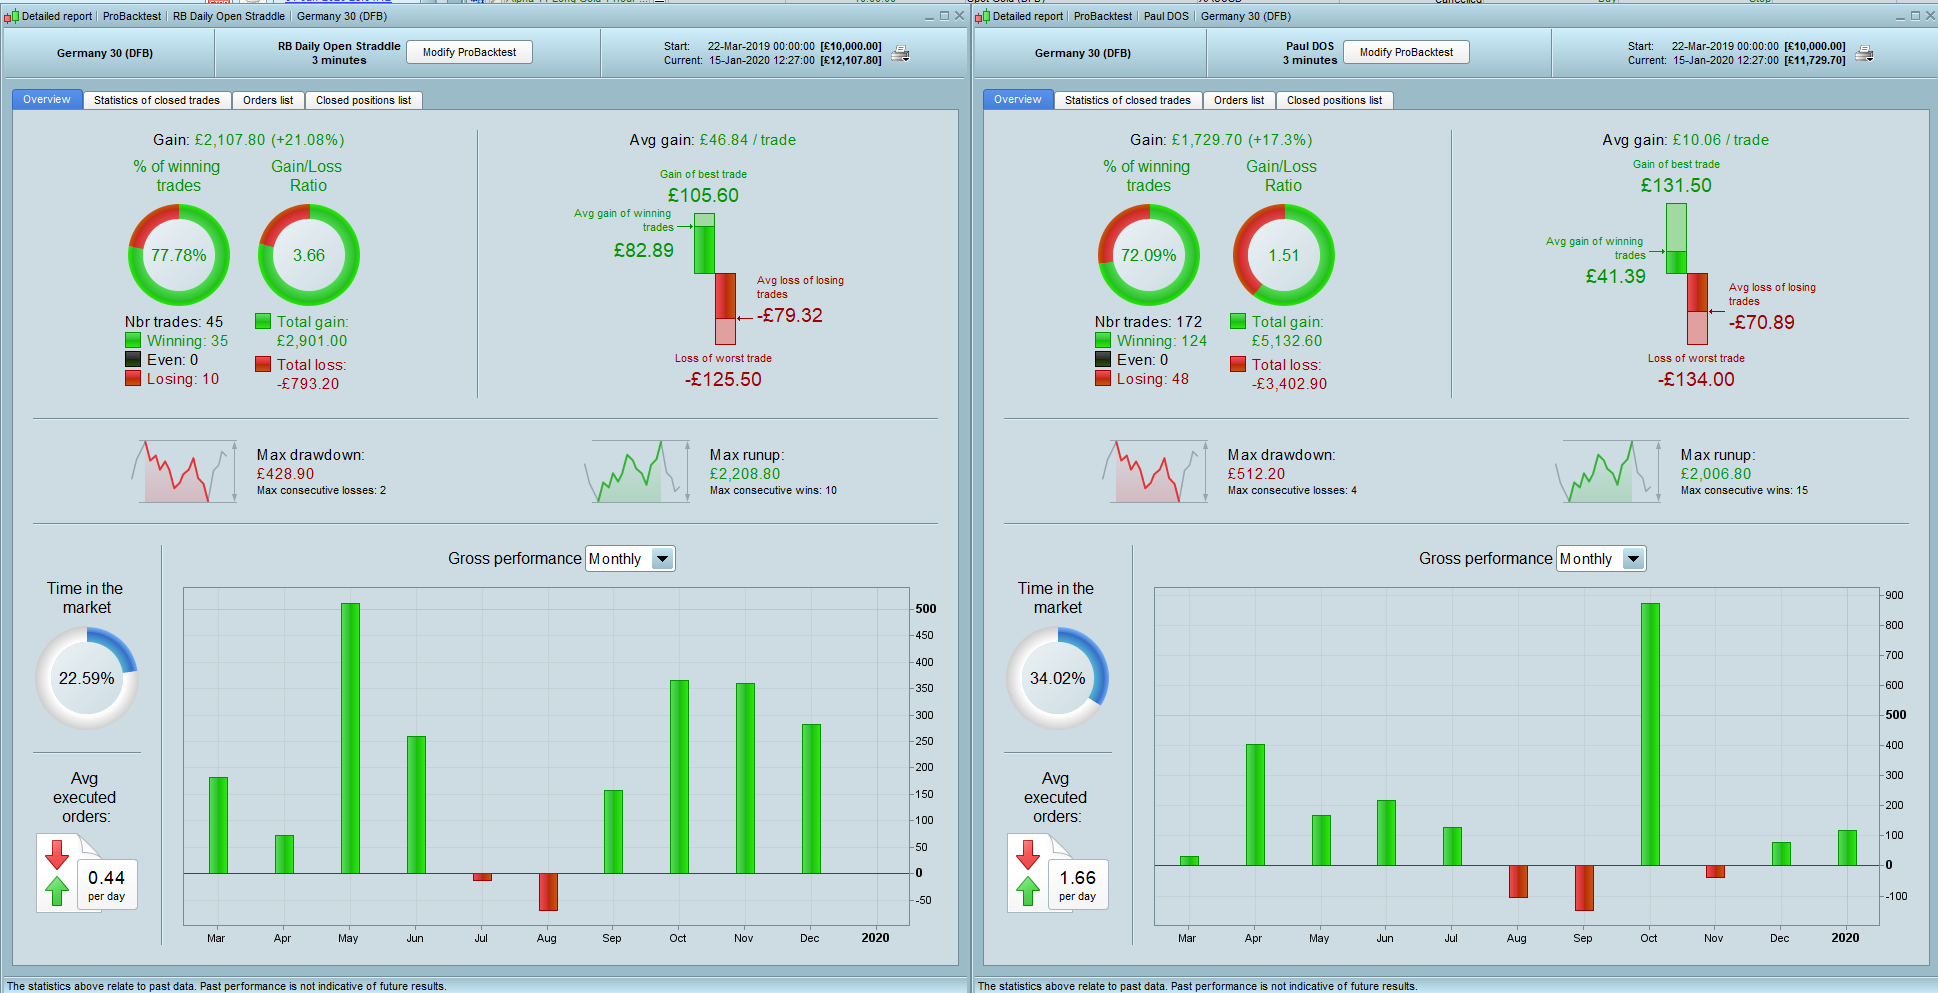Click the Monthly combo box text in left panel
1938x993 pixels.
(618, 559)
